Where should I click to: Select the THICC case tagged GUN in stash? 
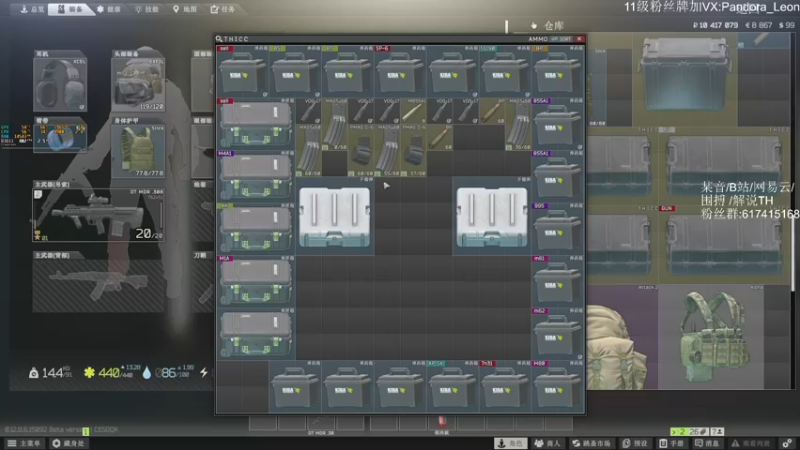[x=723, y=245]
